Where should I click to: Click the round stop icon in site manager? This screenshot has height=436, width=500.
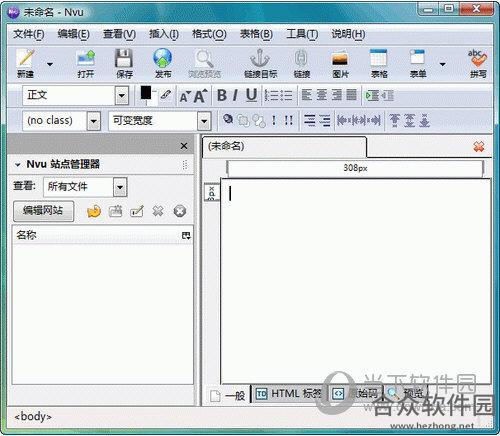[180, 211]
